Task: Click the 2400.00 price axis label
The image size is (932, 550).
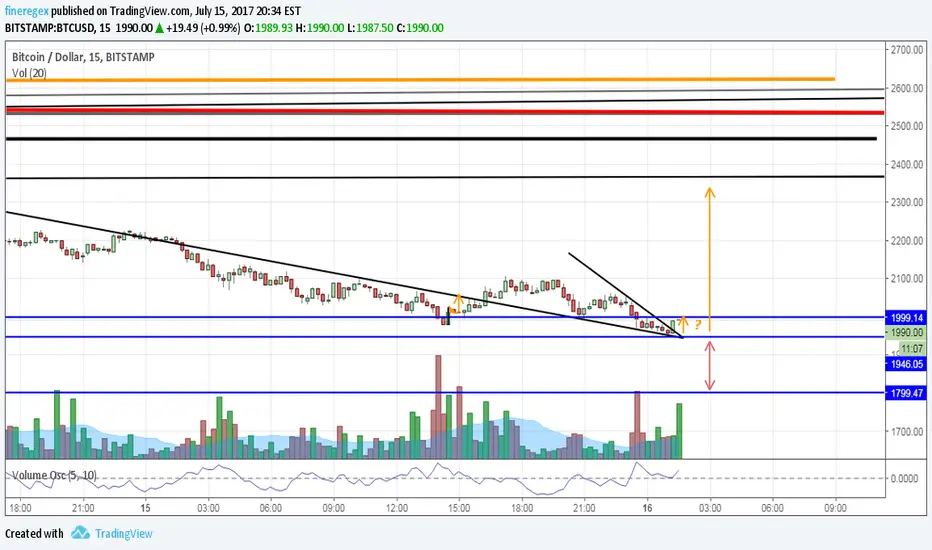Action: [x=906, y=164]
